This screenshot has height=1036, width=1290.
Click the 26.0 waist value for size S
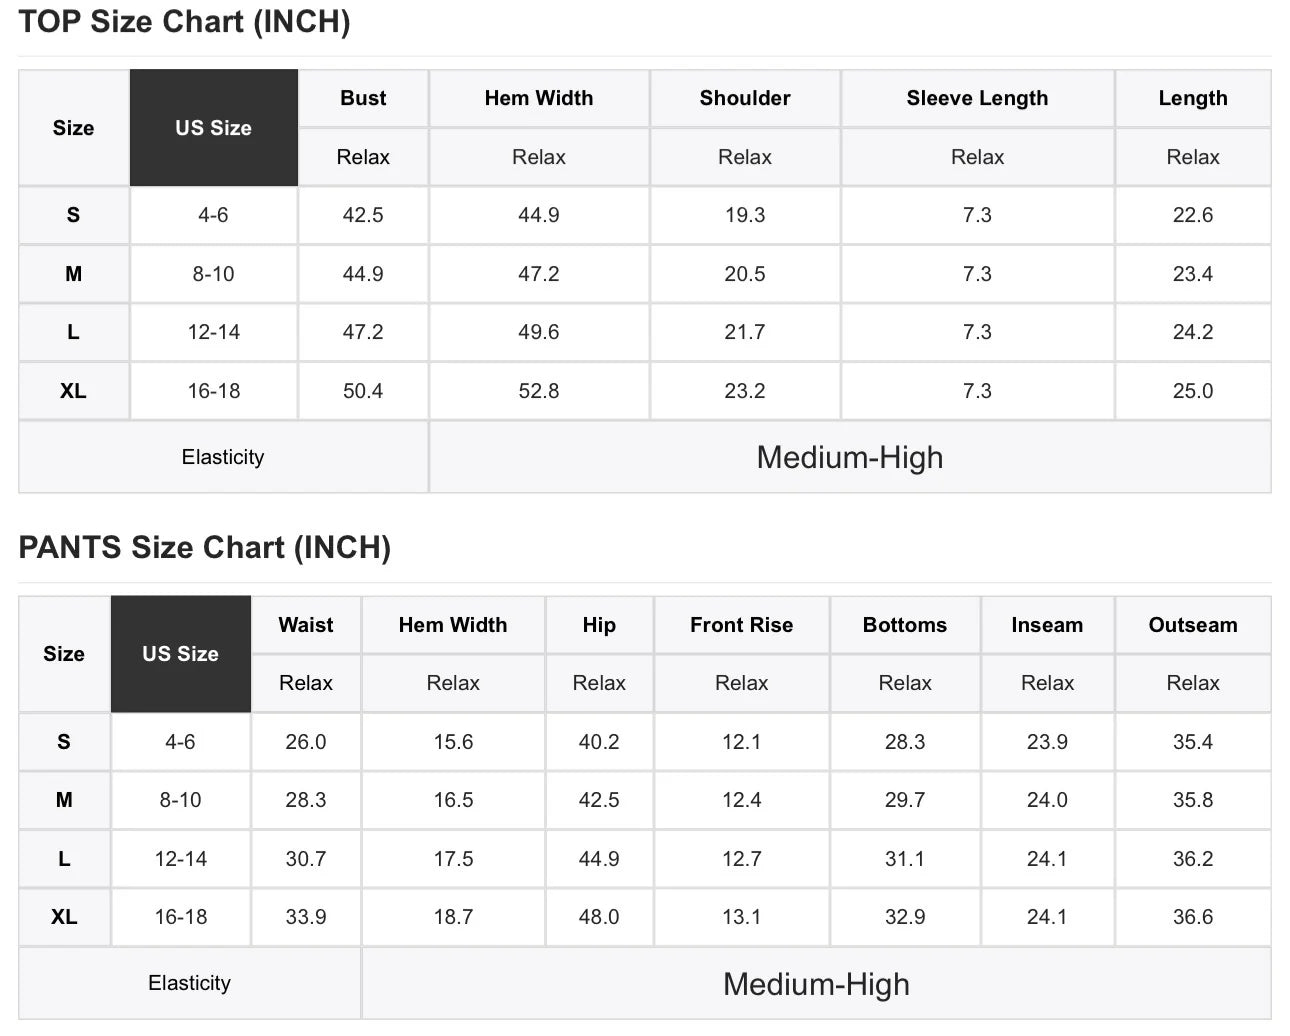[306, 742]
